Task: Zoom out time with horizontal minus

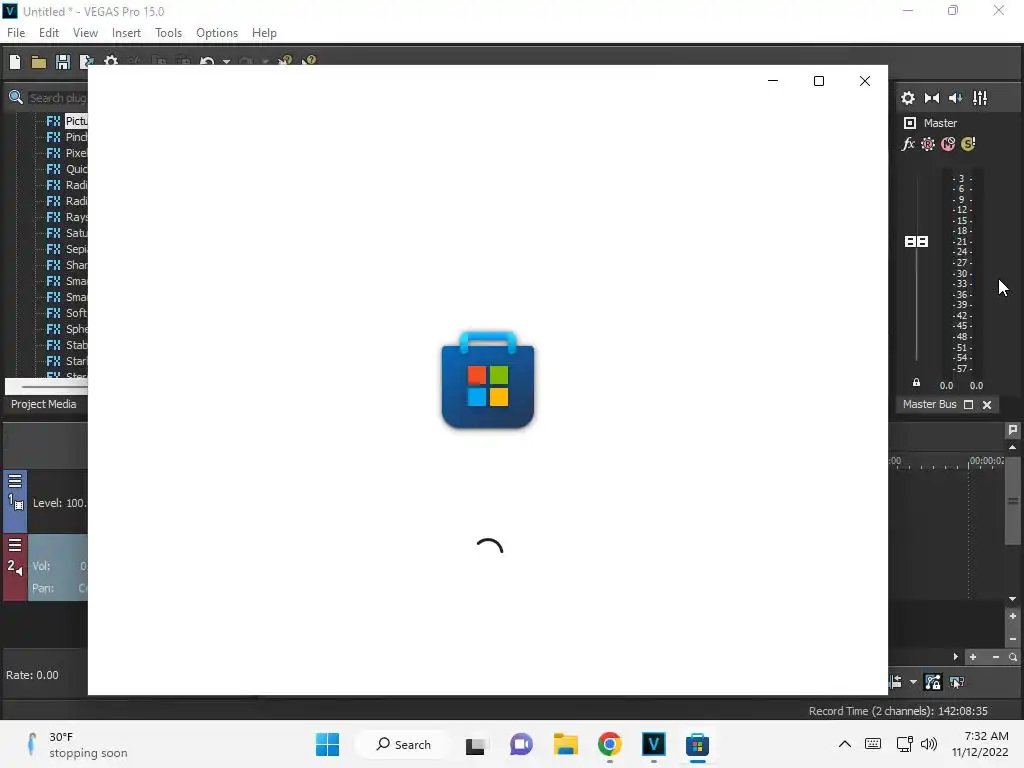Action: pyautogui.click(x=995, y=657)
